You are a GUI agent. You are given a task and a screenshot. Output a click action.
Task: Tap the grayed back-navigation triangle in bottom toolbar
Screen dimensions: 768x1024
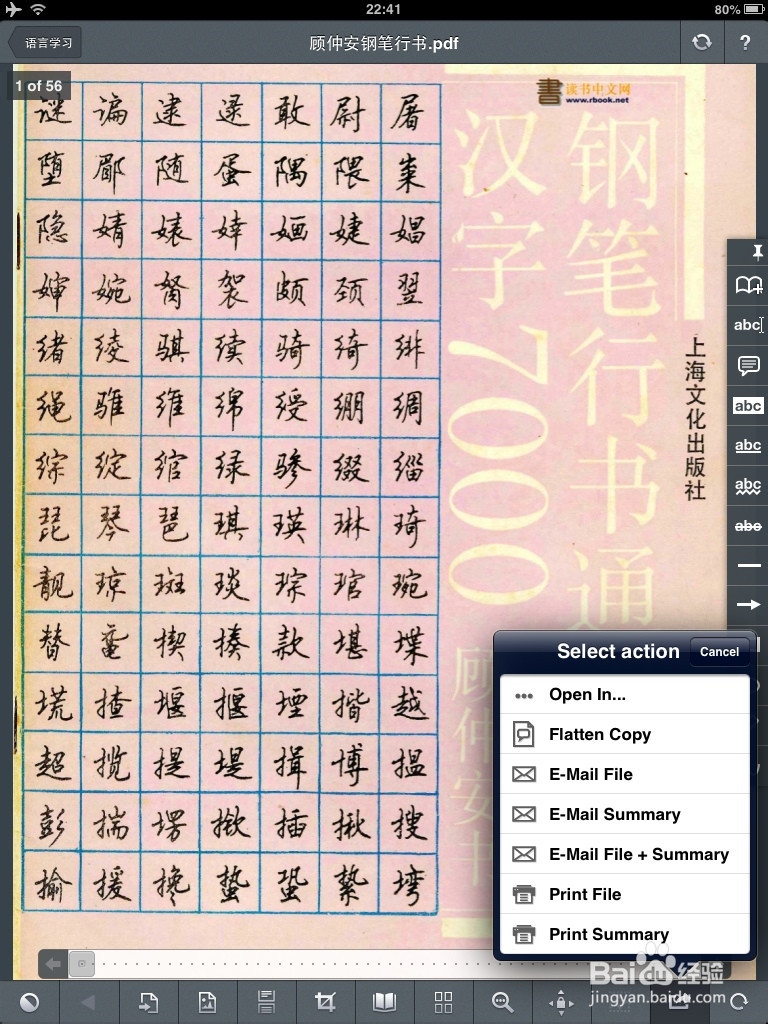(88, 1002)
